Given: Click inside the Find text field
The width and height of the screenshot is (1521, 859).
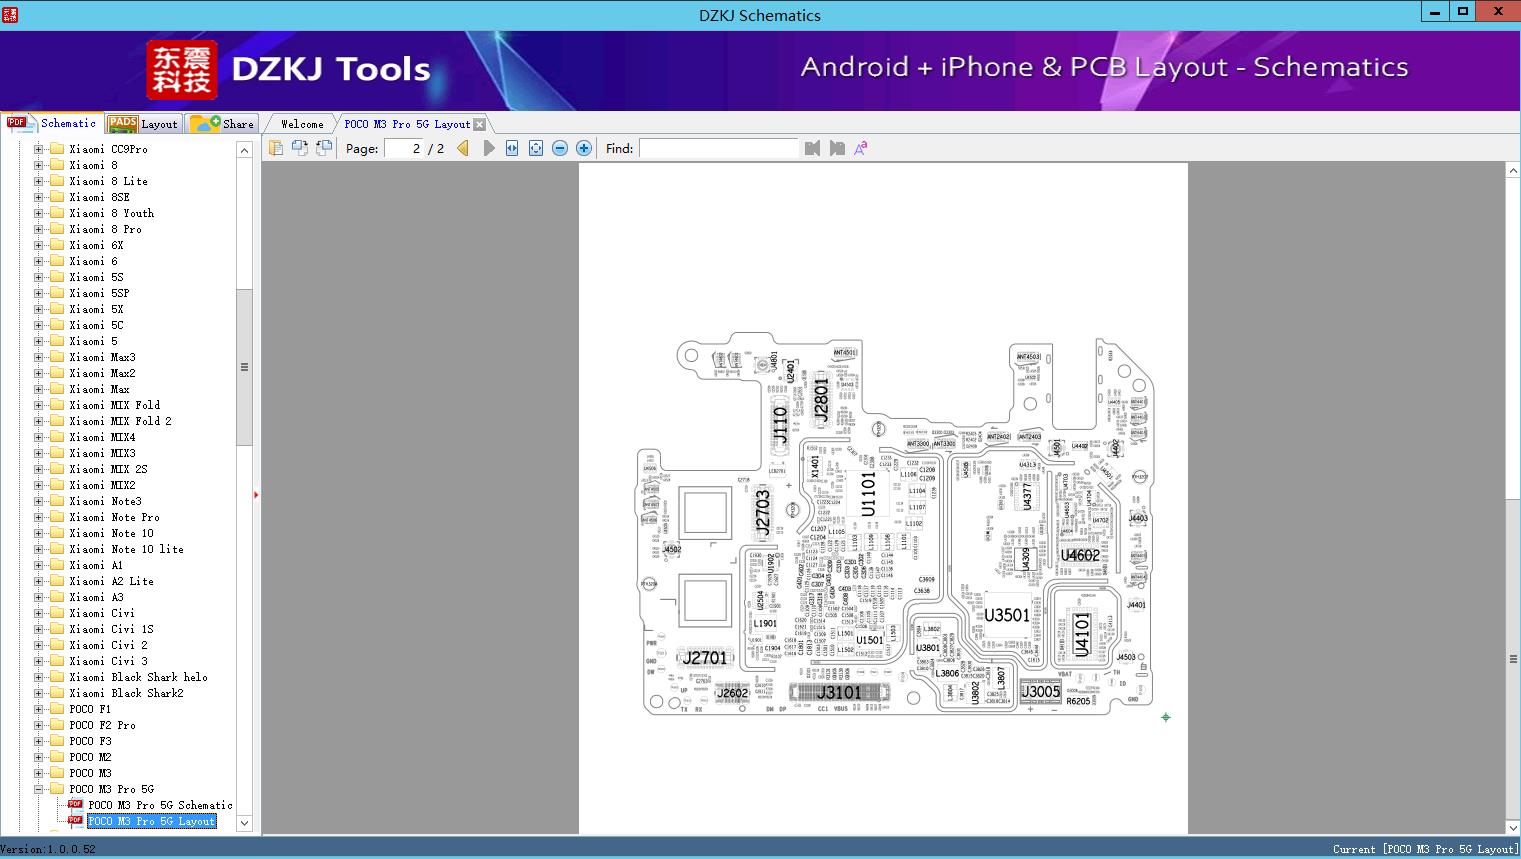Looking at the screenshot, I should [718, 148].
